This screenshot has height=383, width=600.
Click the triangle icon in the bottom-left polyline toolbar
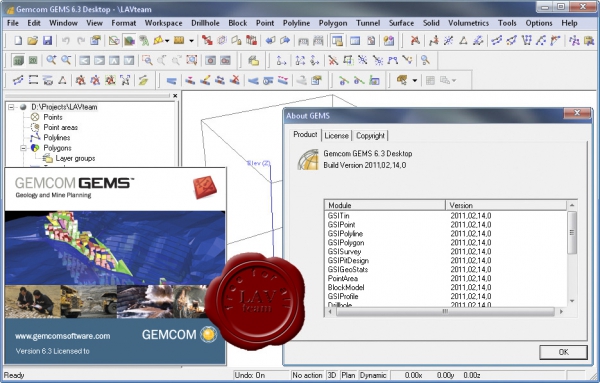coord(62,80)
